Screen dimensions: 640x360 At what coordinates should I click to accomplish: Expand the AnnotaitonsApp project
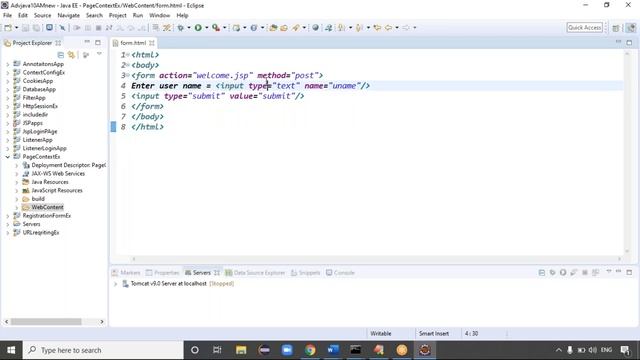point(8,64)
